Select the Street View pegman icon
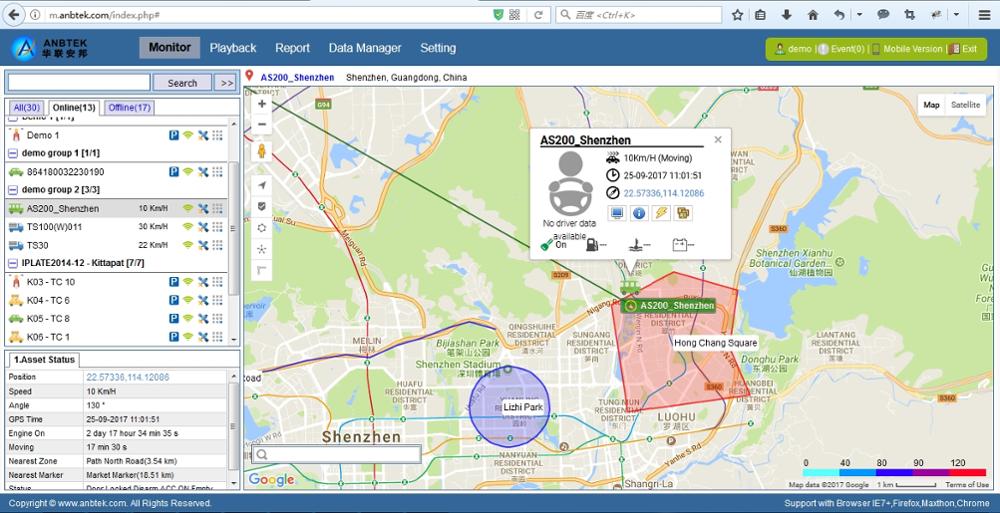This screenshot has width=1000, height=513. [261, 152]
